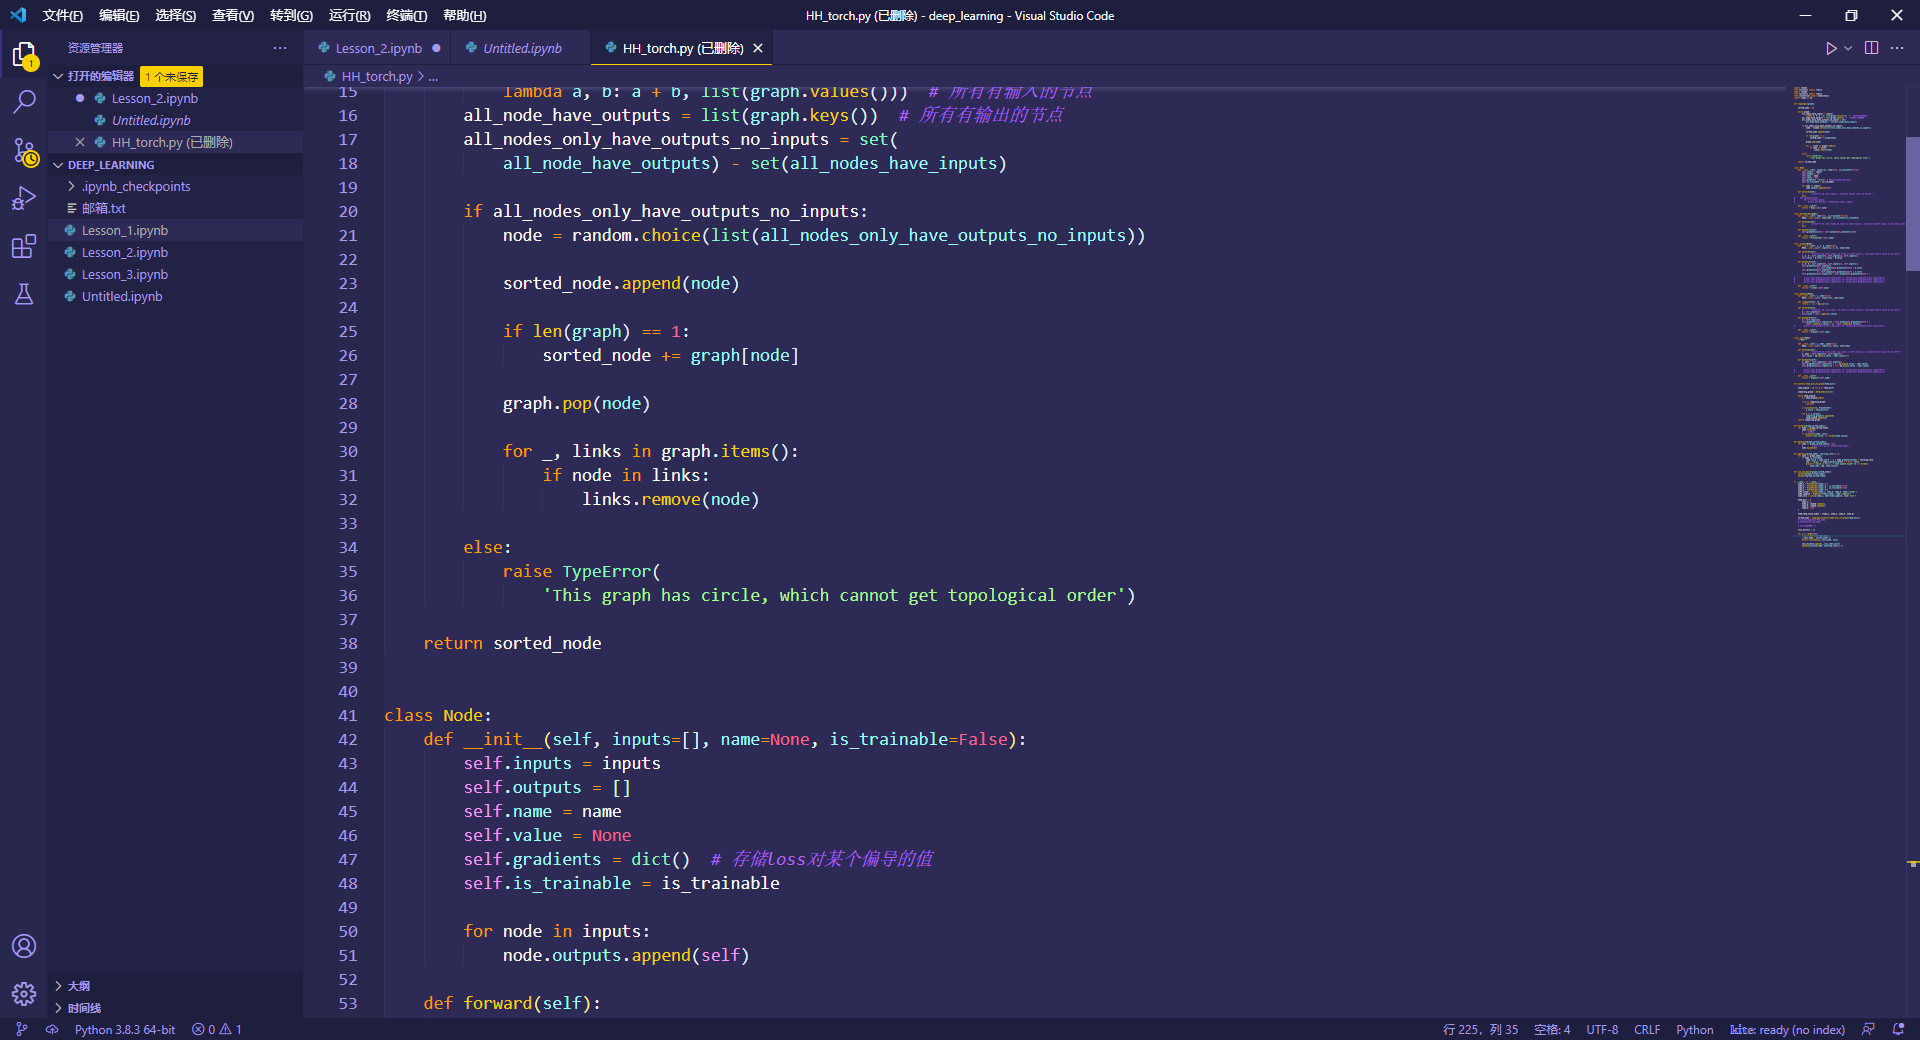
Task: Open the 选择(S) menu
Action: 175,15
